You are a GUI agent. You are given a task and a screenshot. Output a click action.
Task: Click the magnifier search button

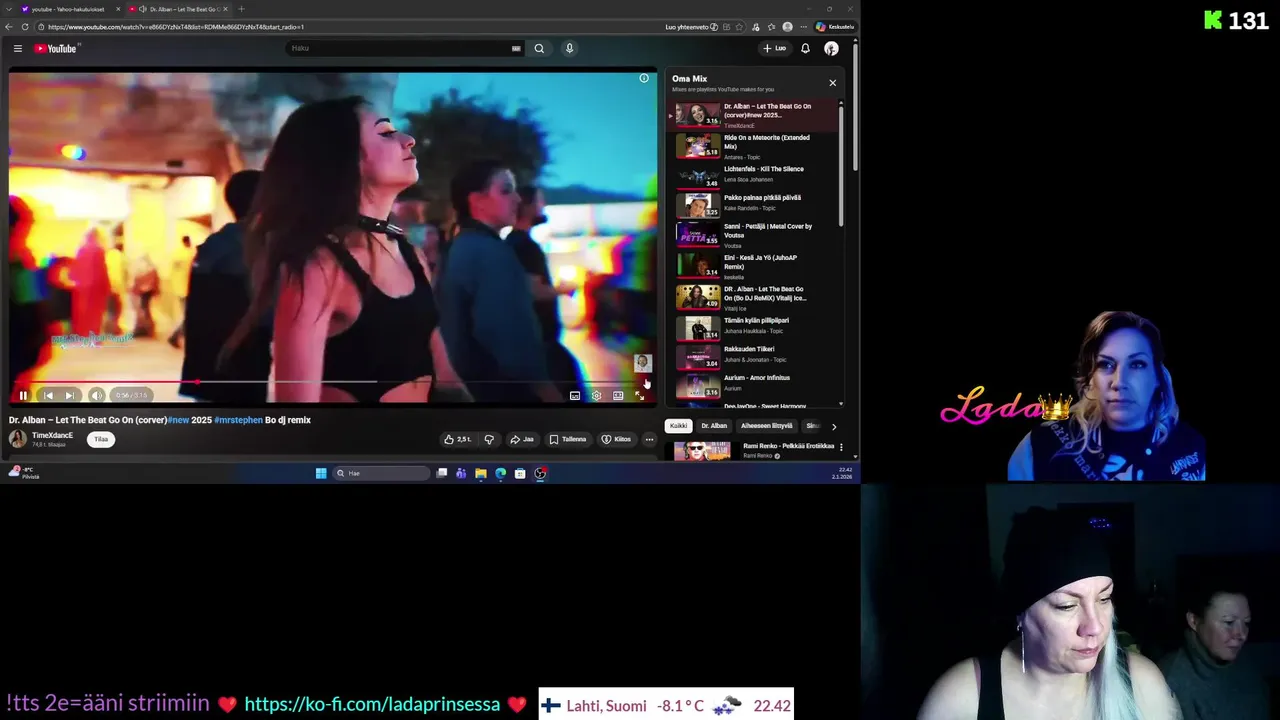point(539,48)
